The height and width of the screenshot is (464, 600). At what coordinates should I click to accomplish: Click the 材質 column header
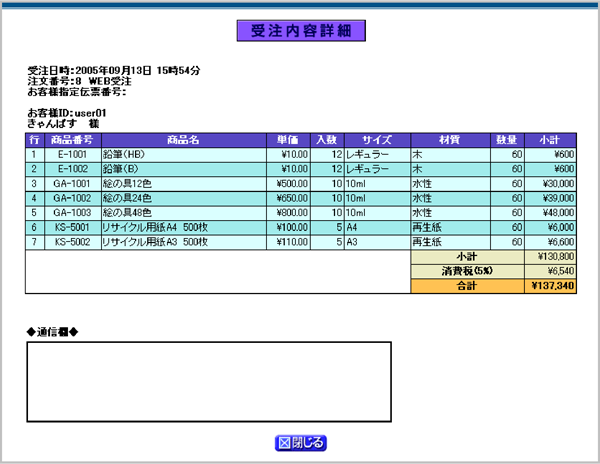450,140
